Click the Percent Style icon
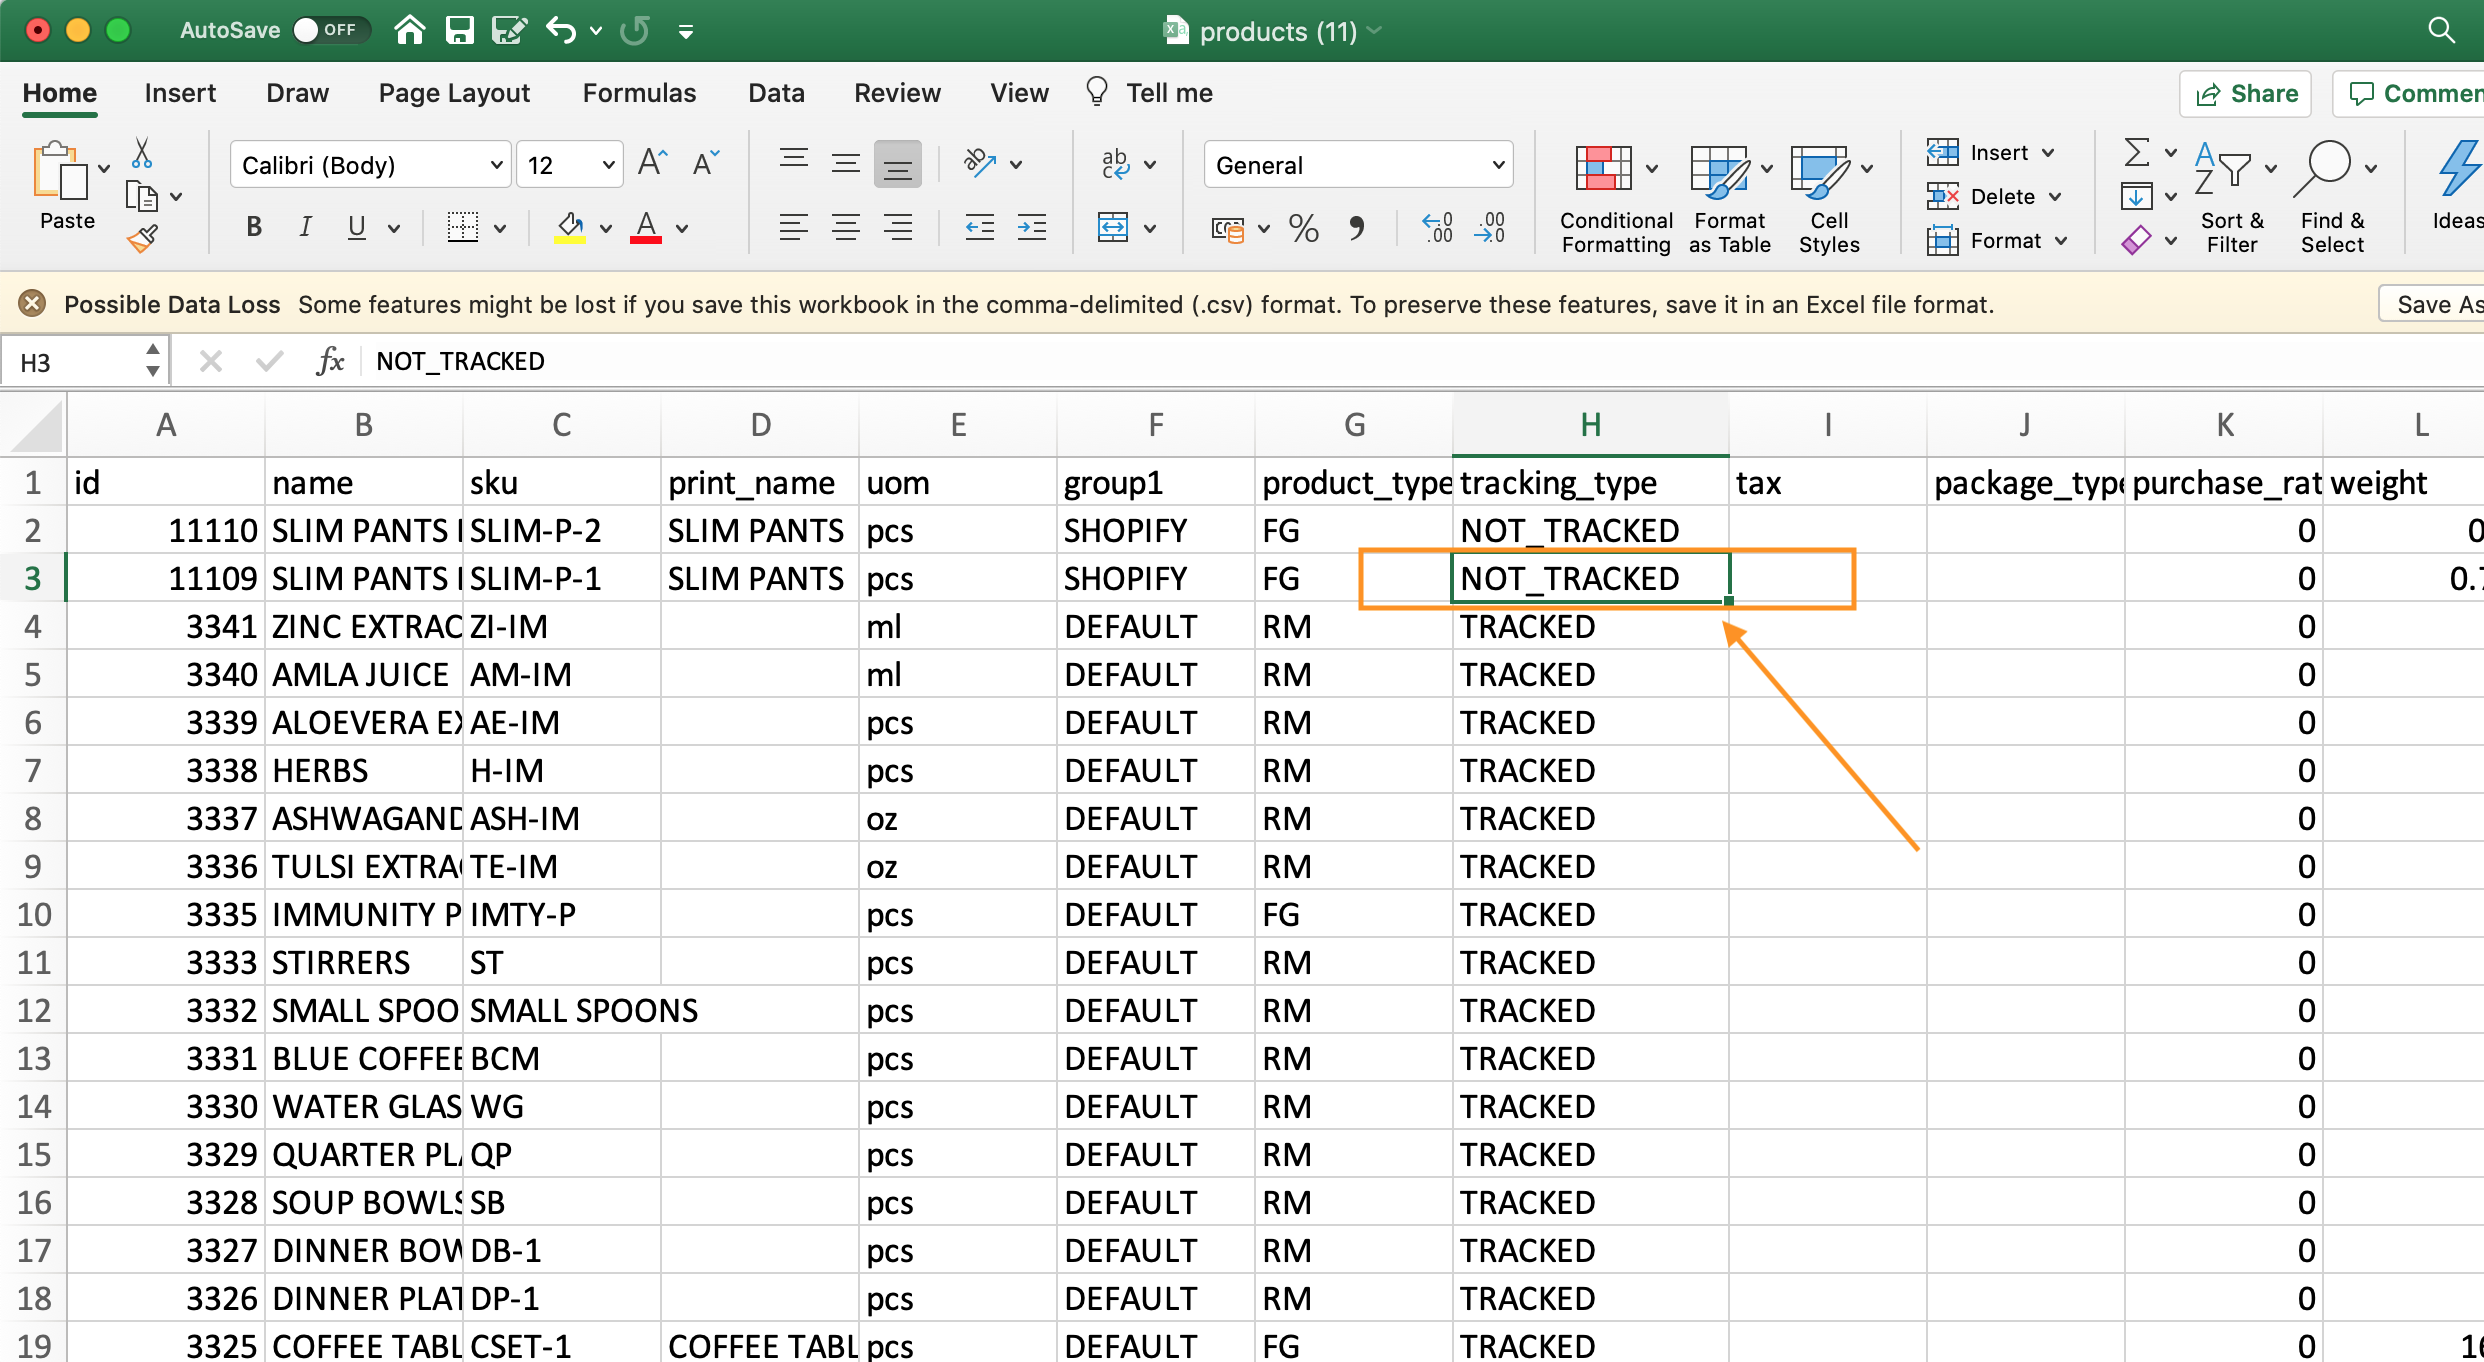Screen dimensions: 2484x1362 (1303, 229)
